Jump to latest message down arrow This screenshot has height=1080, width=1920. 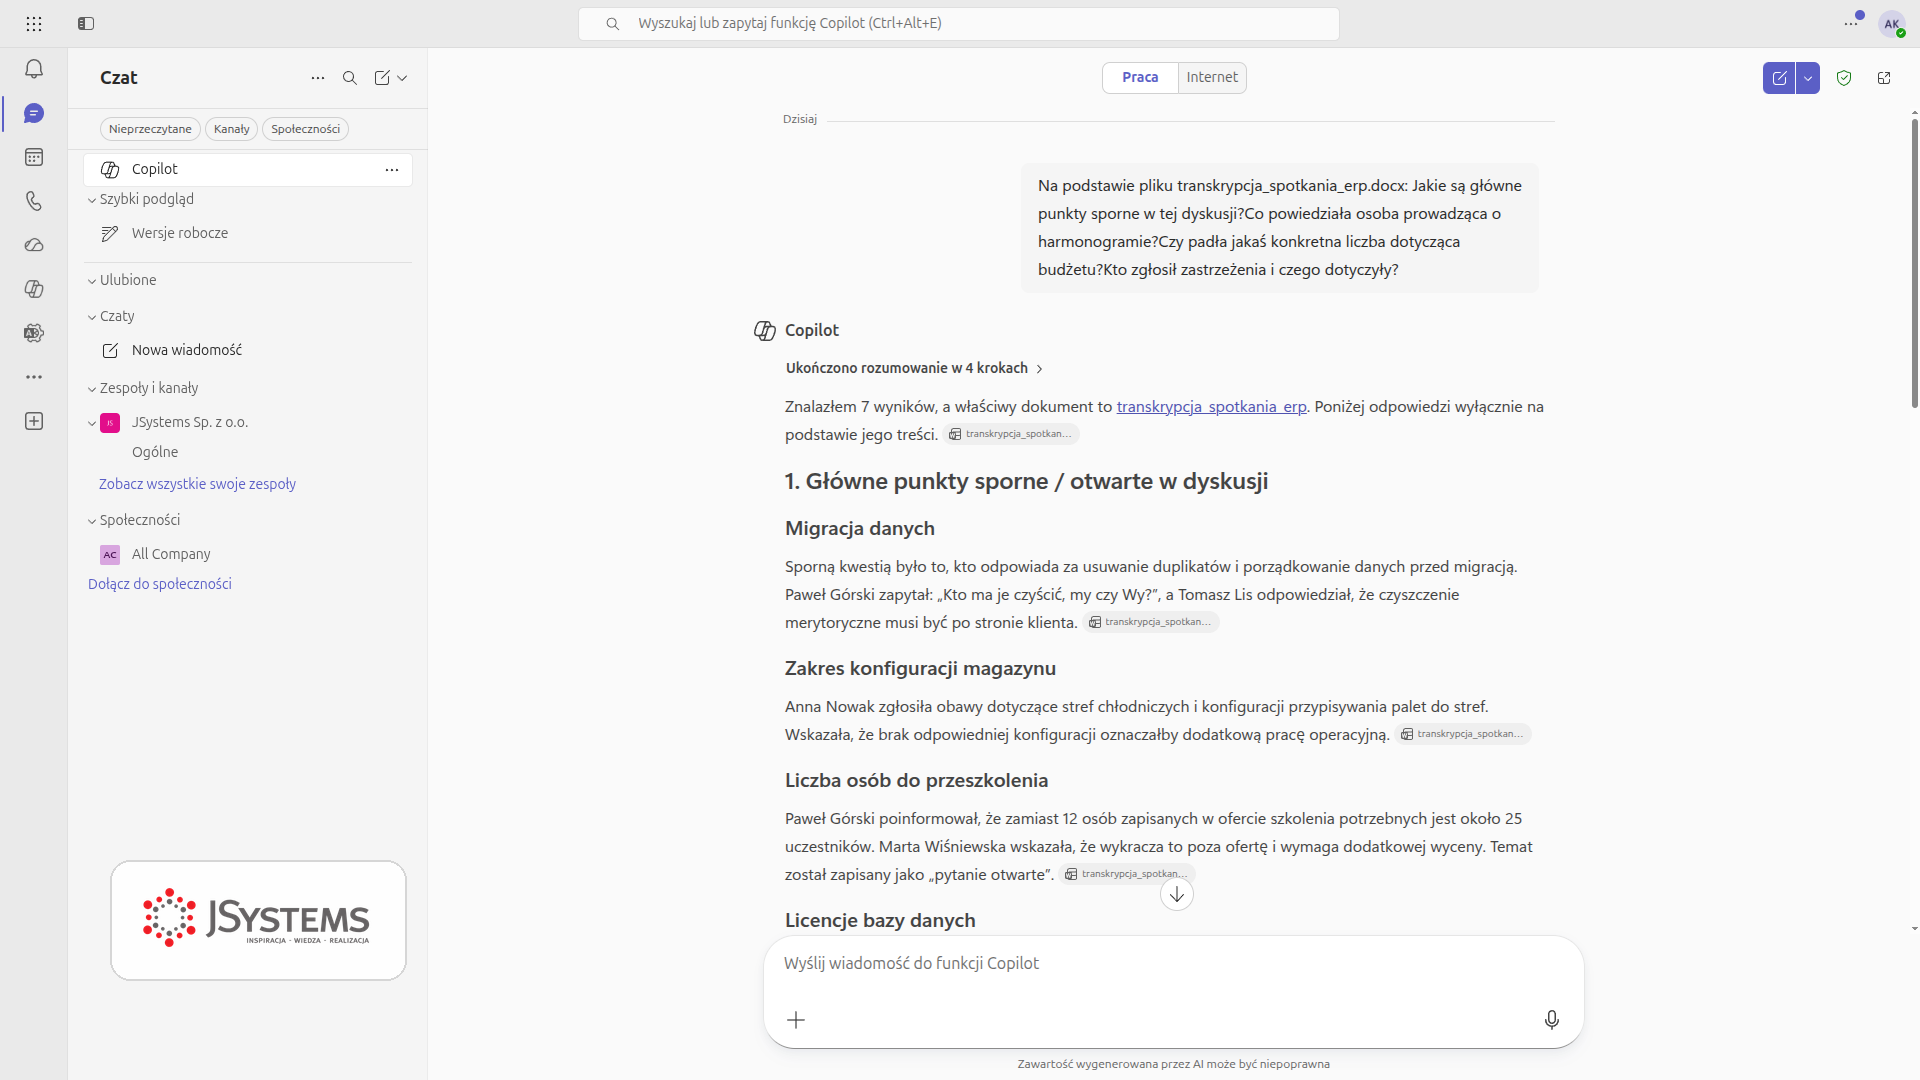click(x=1177, y=894)
